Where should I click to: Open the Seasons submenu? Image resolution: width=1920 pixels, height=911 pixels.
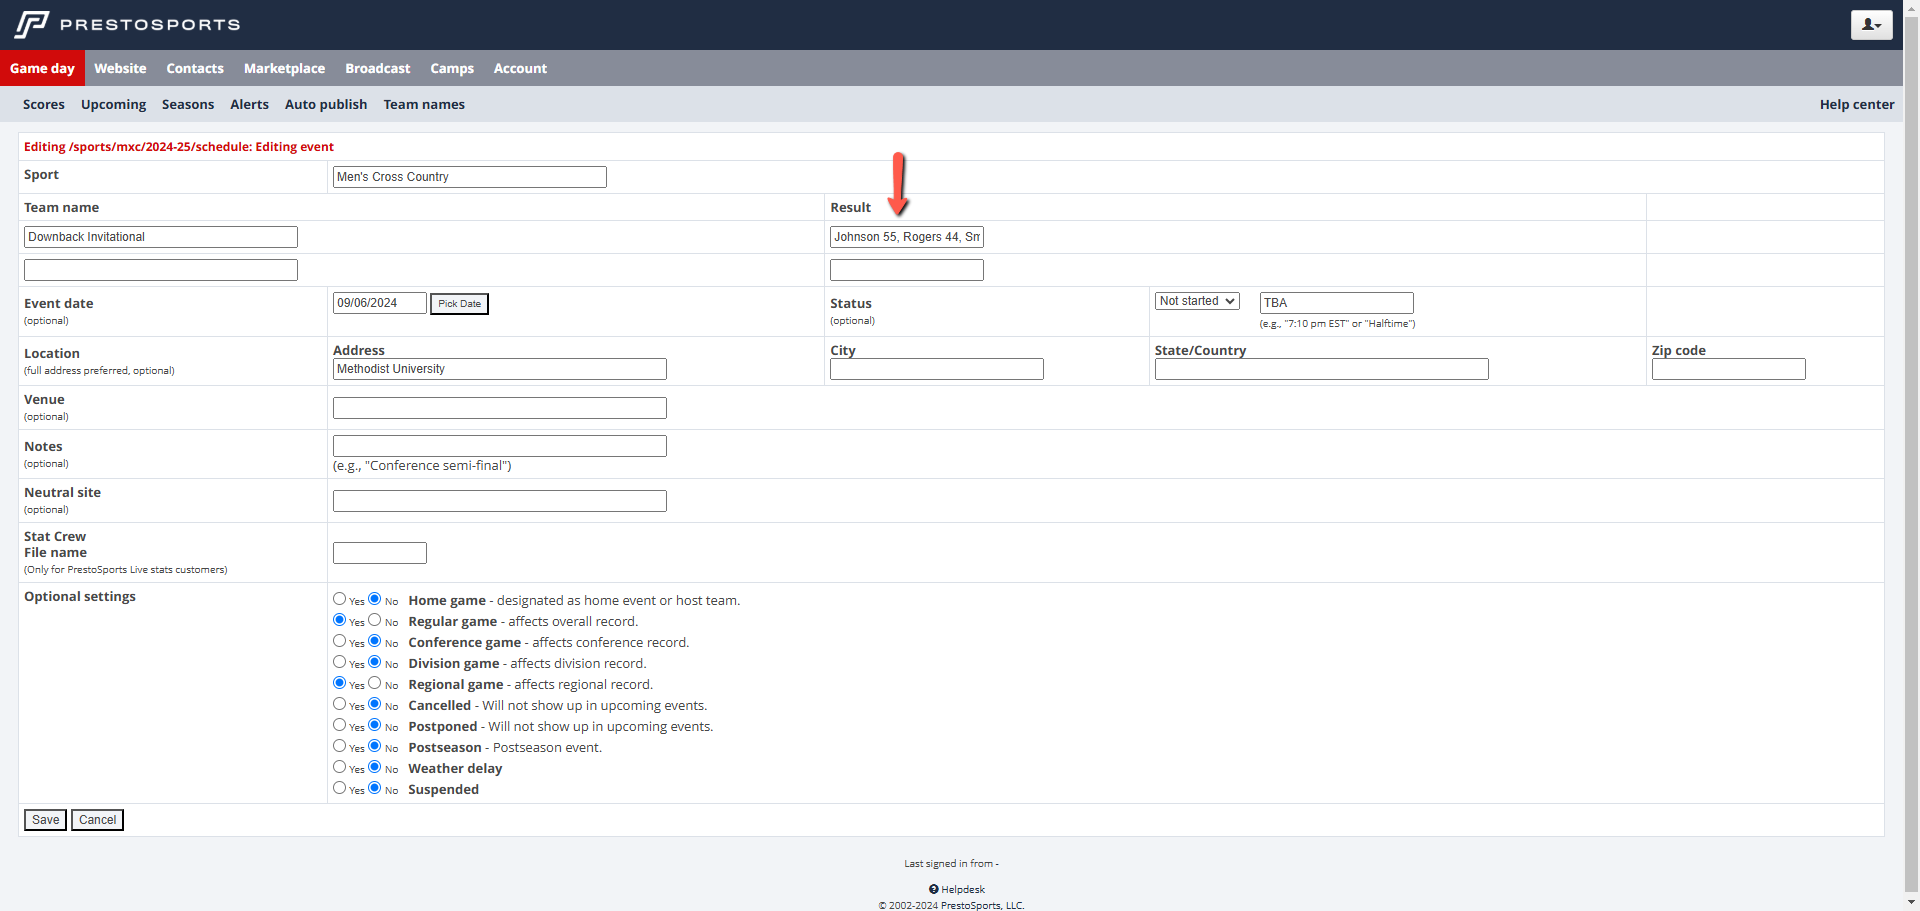(x=188, y=104)
